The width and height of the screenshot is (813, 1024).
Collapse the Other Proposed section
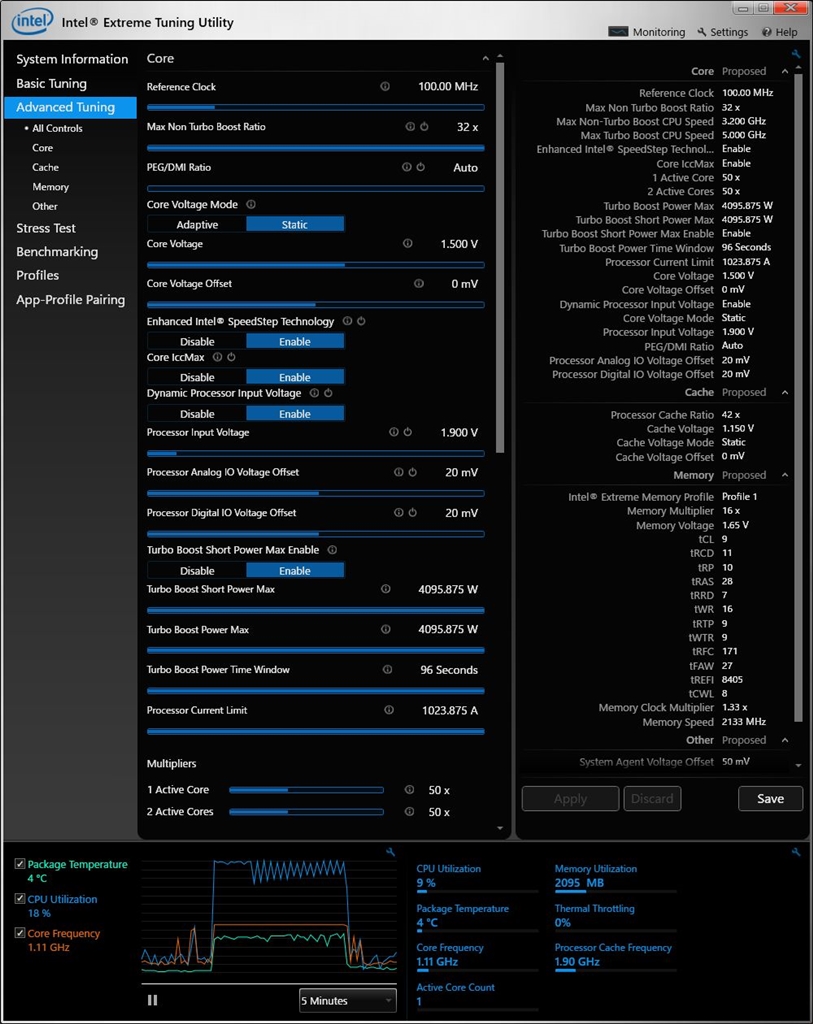[x=785, y=740]
